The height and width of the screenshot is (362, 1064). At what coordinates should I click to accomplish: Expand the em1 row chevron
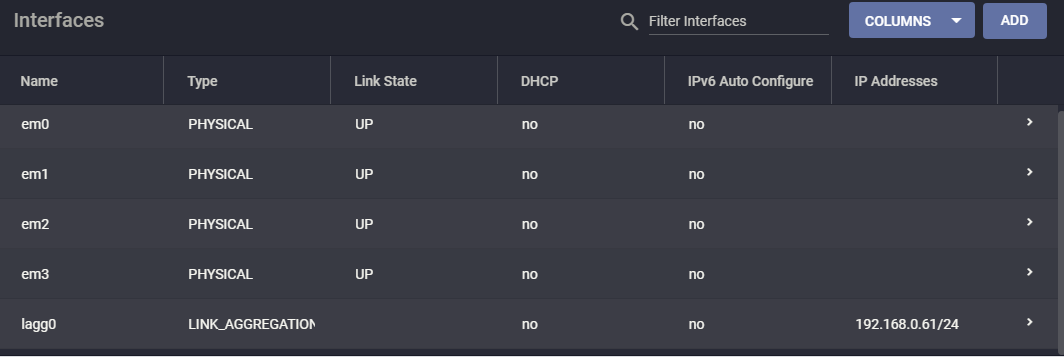click(1029, 173)
